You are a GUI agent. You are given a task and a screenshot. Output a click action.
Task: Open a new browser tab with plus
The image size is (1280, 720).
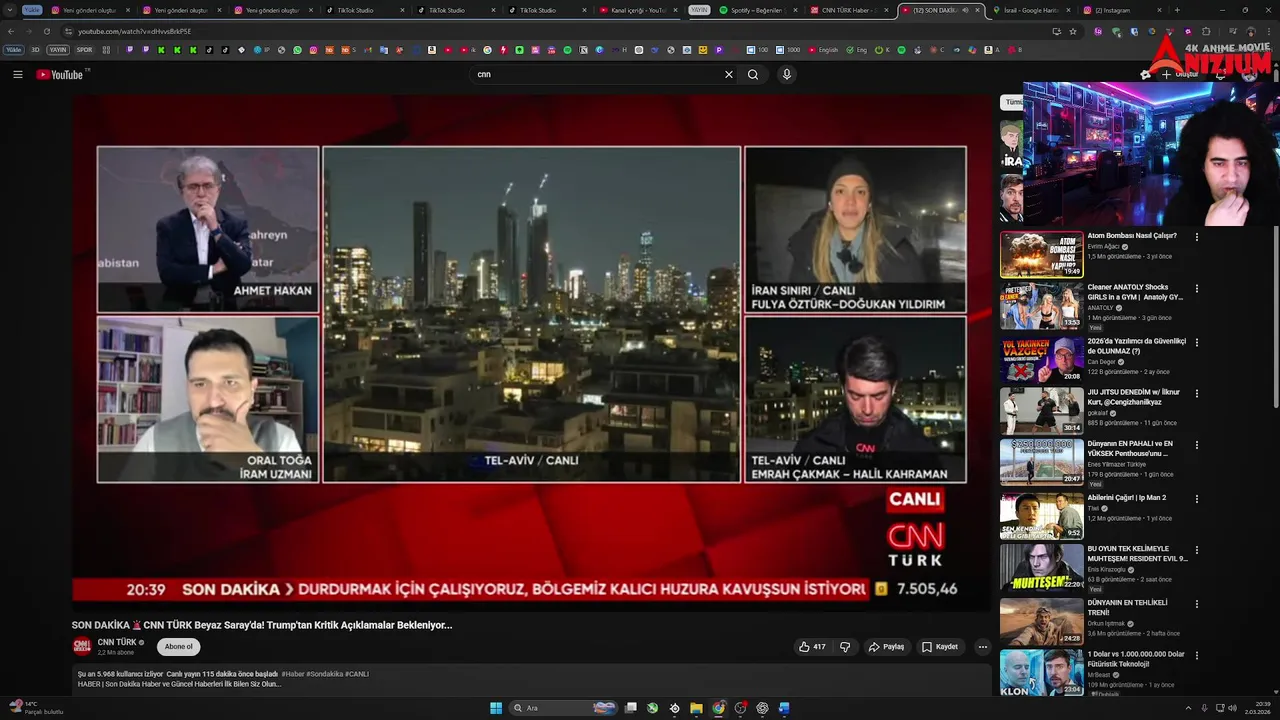click(x=1177, y=10)
